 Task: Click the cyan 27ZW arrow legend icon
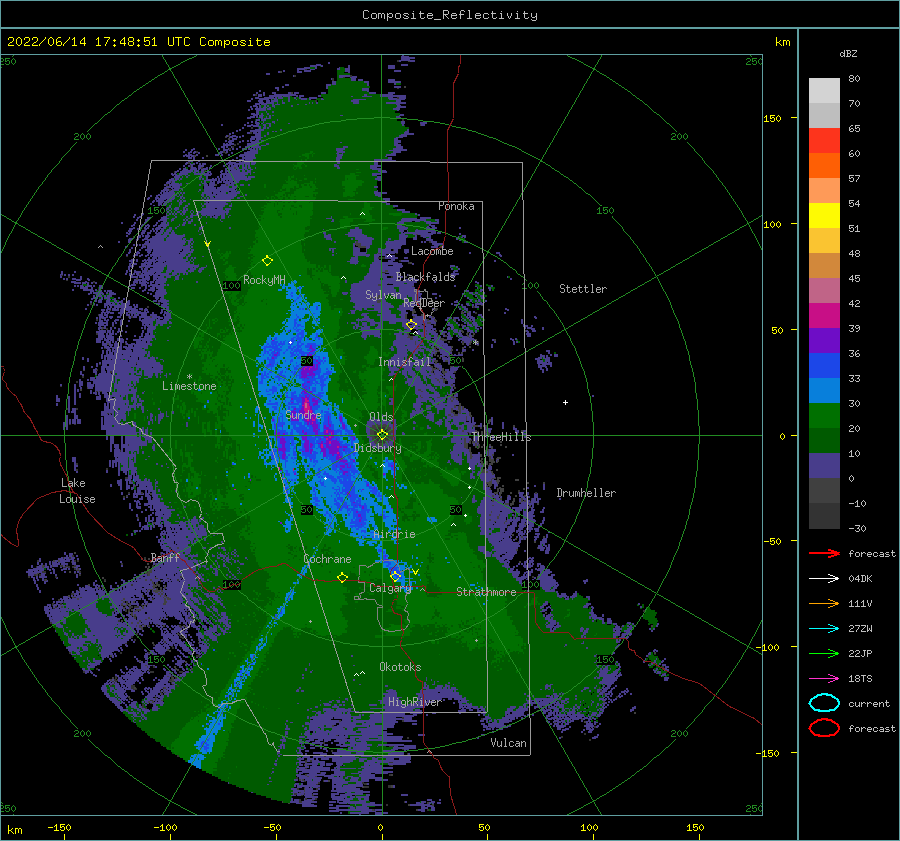pos(824,629)
